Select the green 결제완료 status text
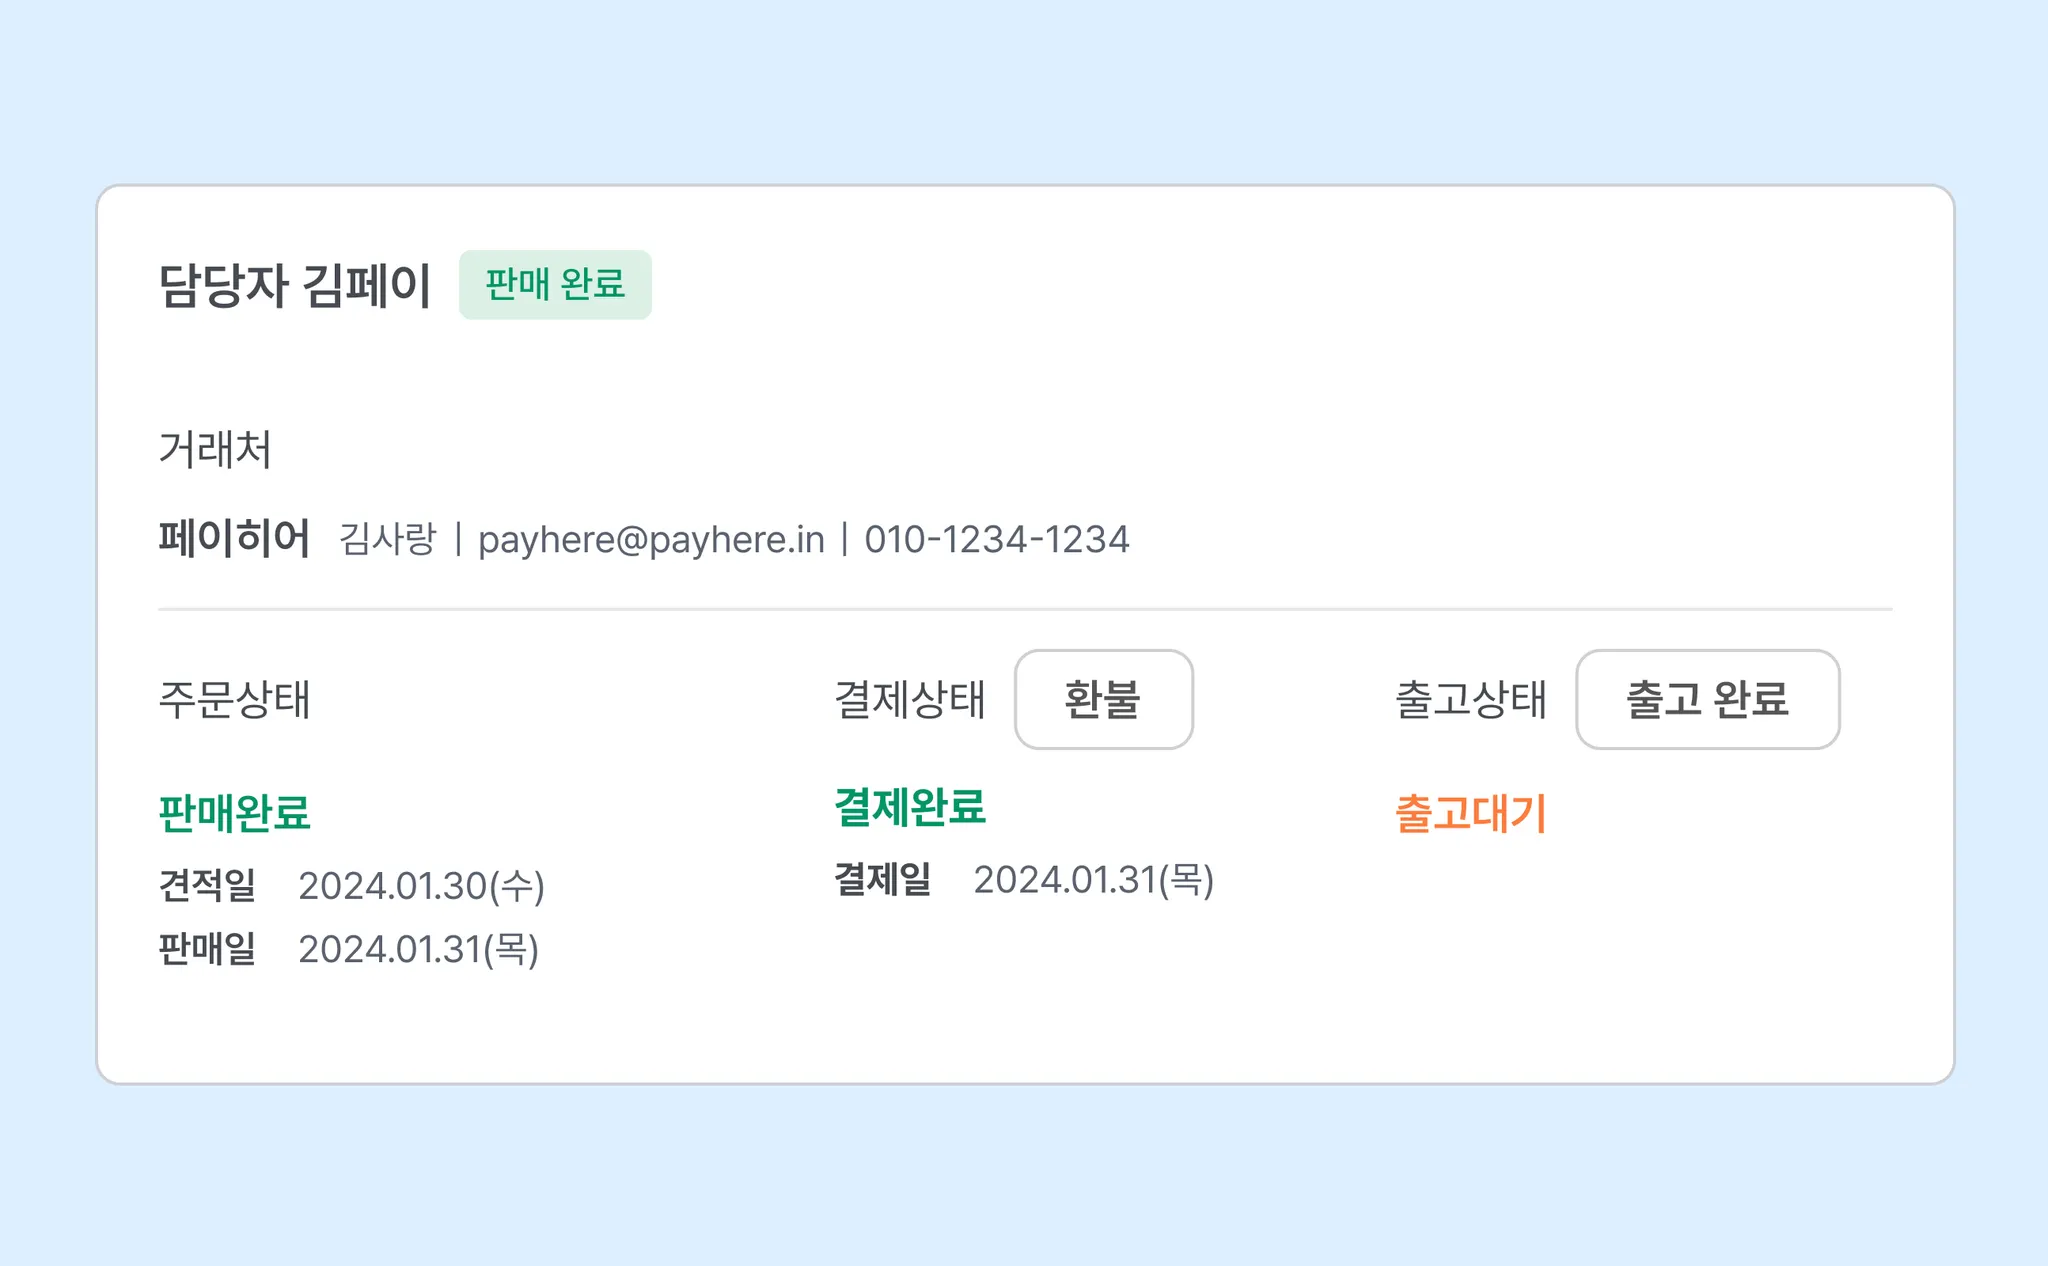The image size is (2048, 1266). (910, 807)
